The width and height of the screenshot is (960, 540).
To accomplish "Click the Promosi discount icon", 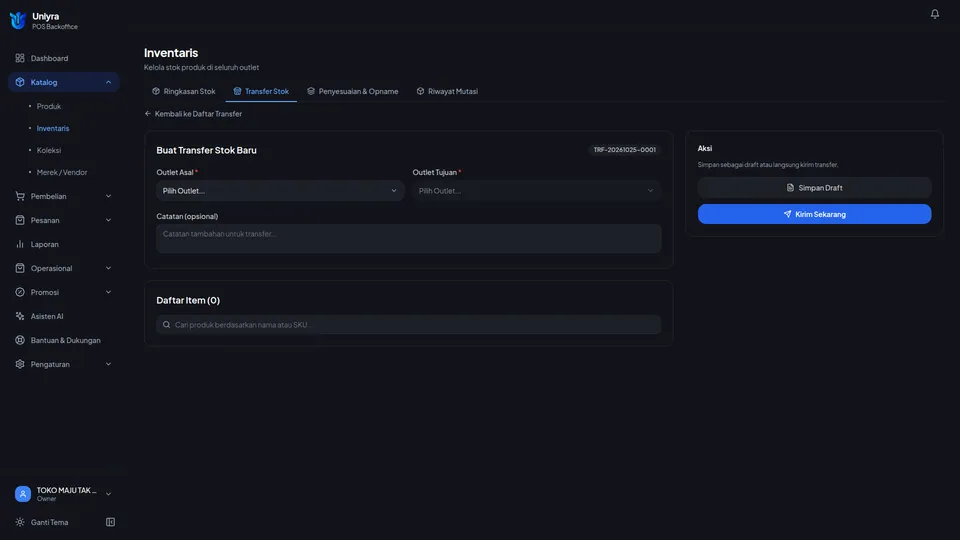I will pyautogui.click(x=20, y=292).
